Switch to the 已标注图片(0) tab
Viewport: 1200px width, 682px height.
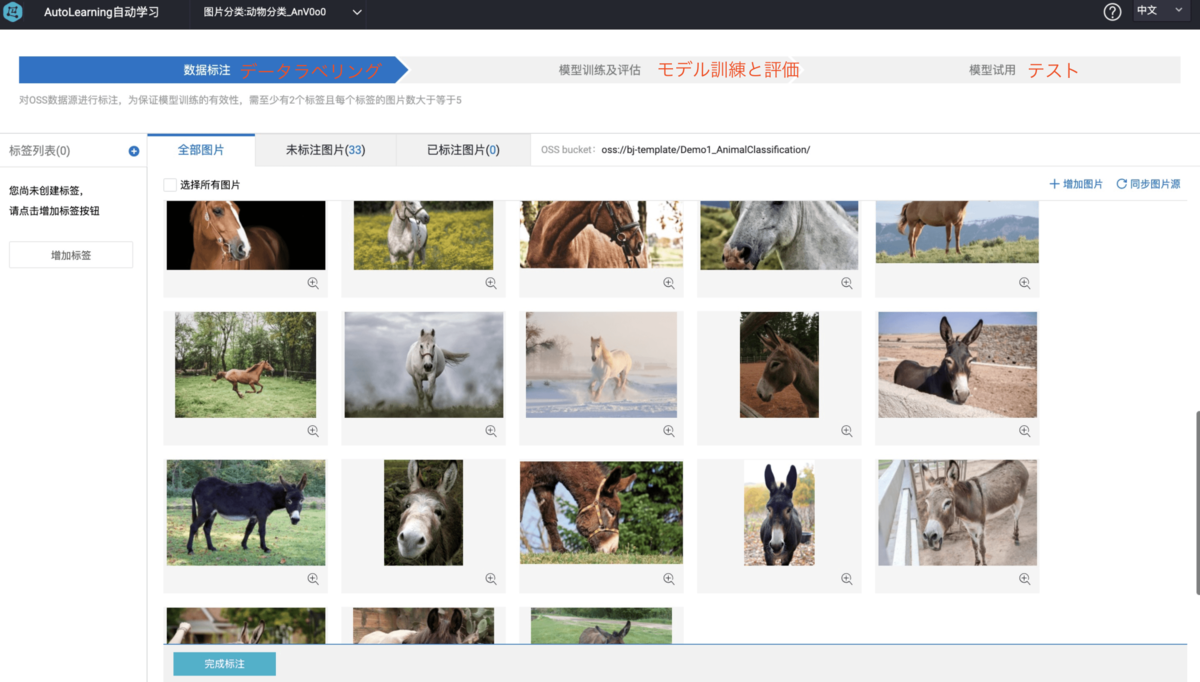463,150
